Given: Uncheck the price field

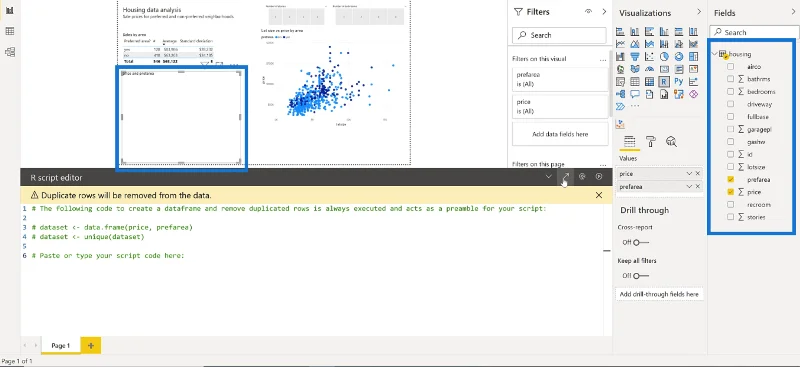Looking at the screenshot, I should pos(731,192).
